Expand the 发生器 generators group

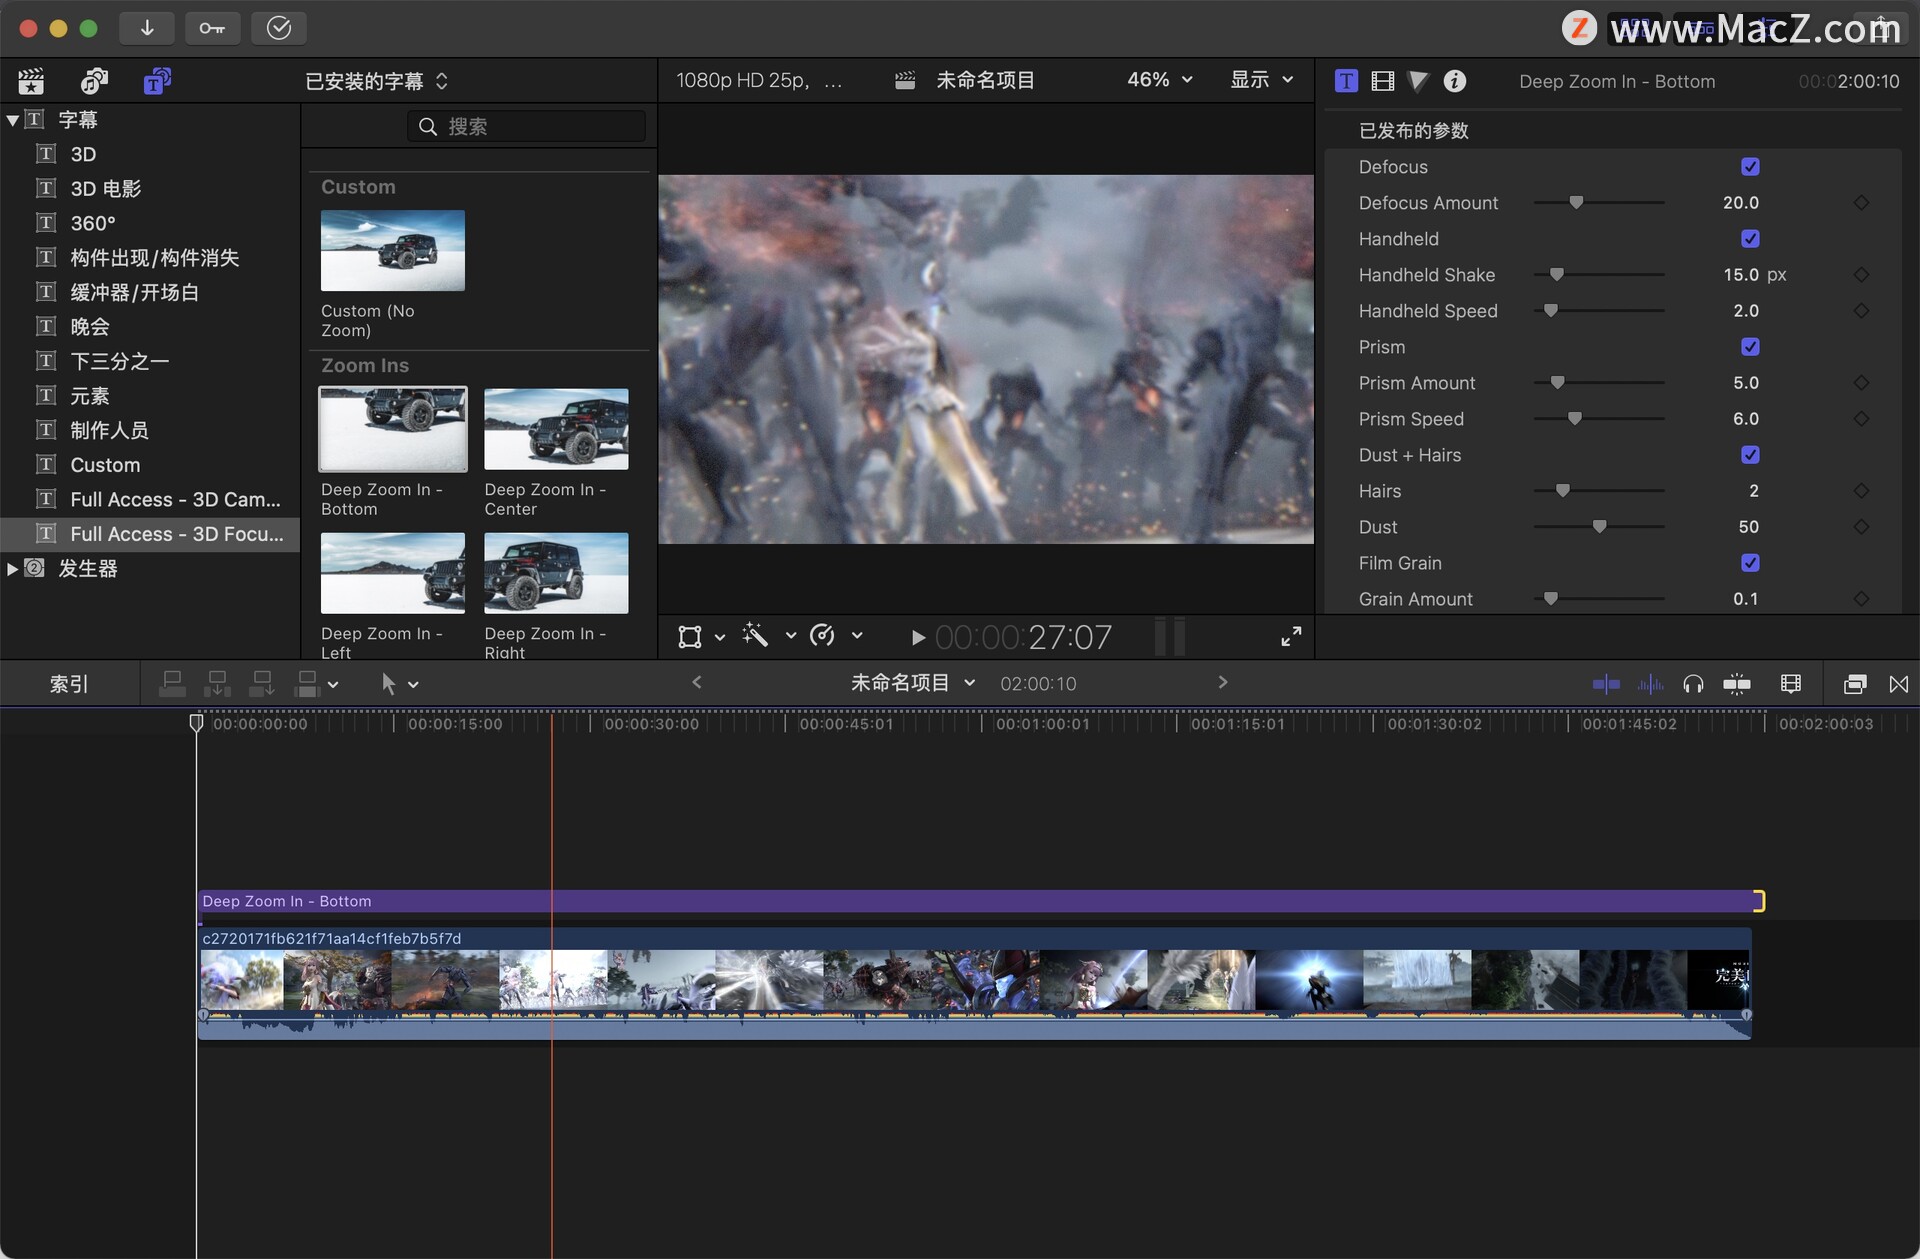tap(12, 569)
